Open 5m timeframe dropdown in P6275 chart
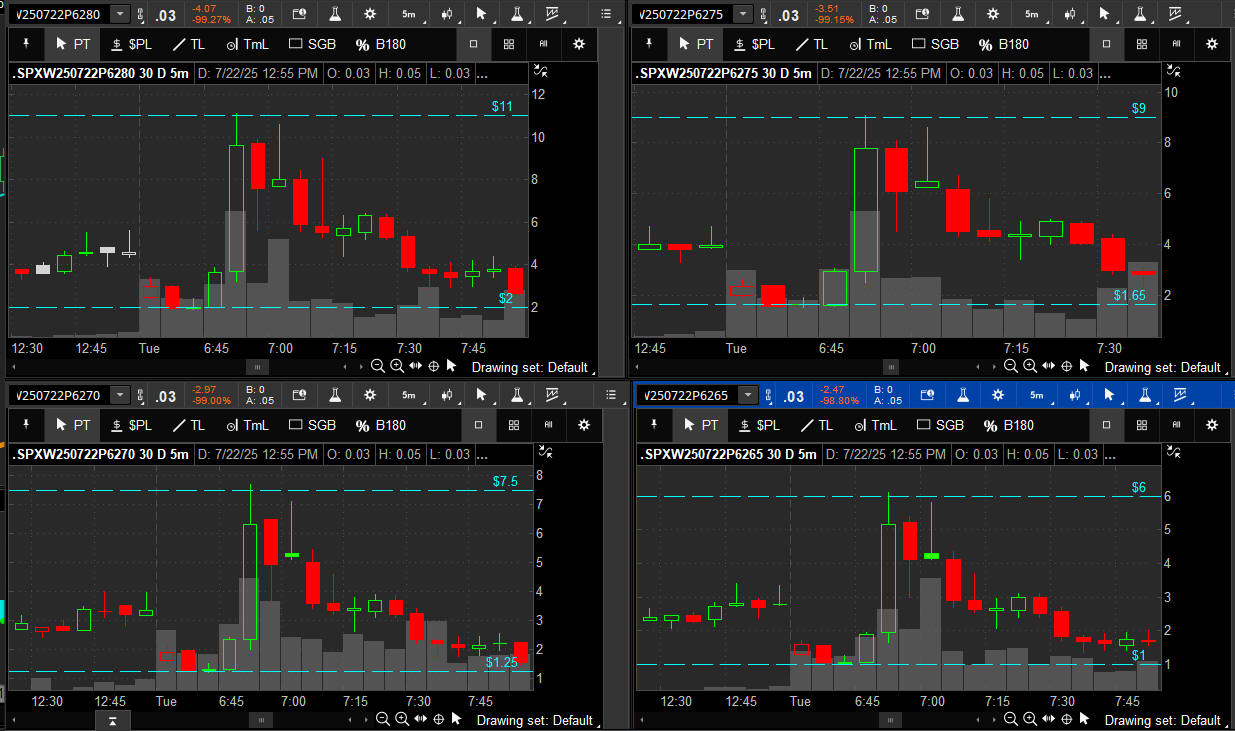The width and height of the screenshot is (1235, 731). 1030,14
